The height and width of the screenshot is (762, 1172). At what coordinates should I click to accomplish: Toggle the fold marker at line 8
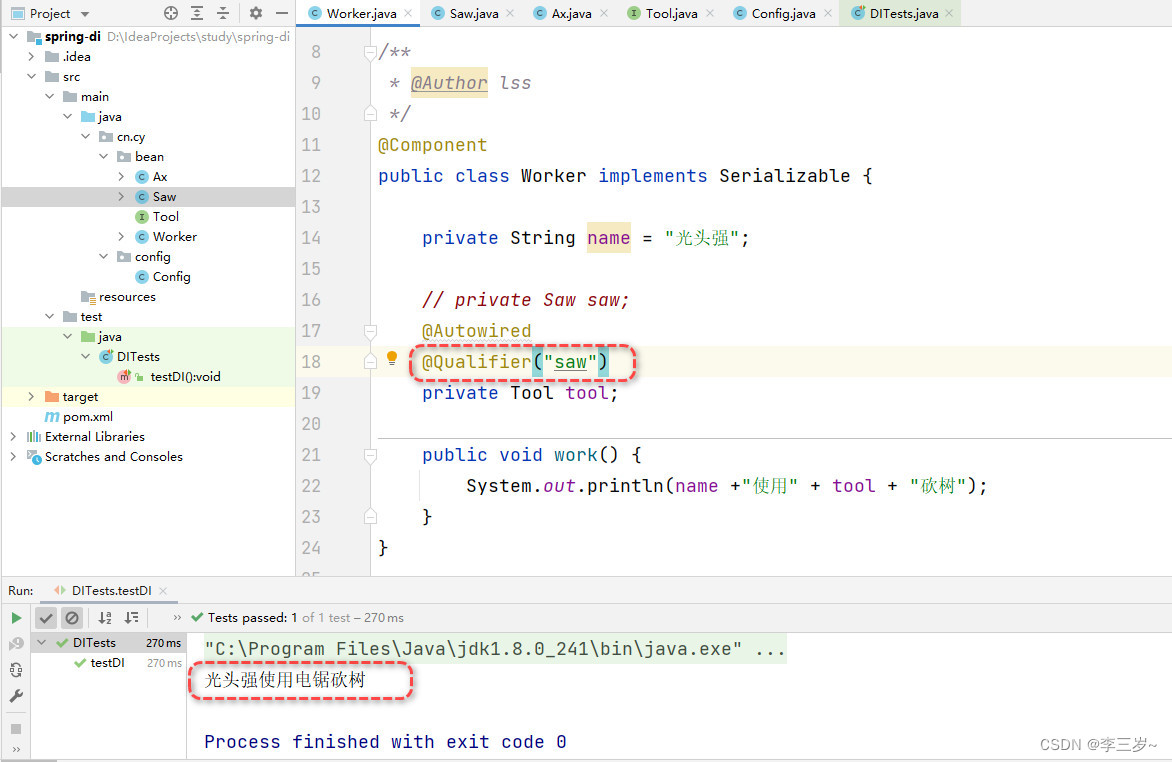(x=370, y=52)
